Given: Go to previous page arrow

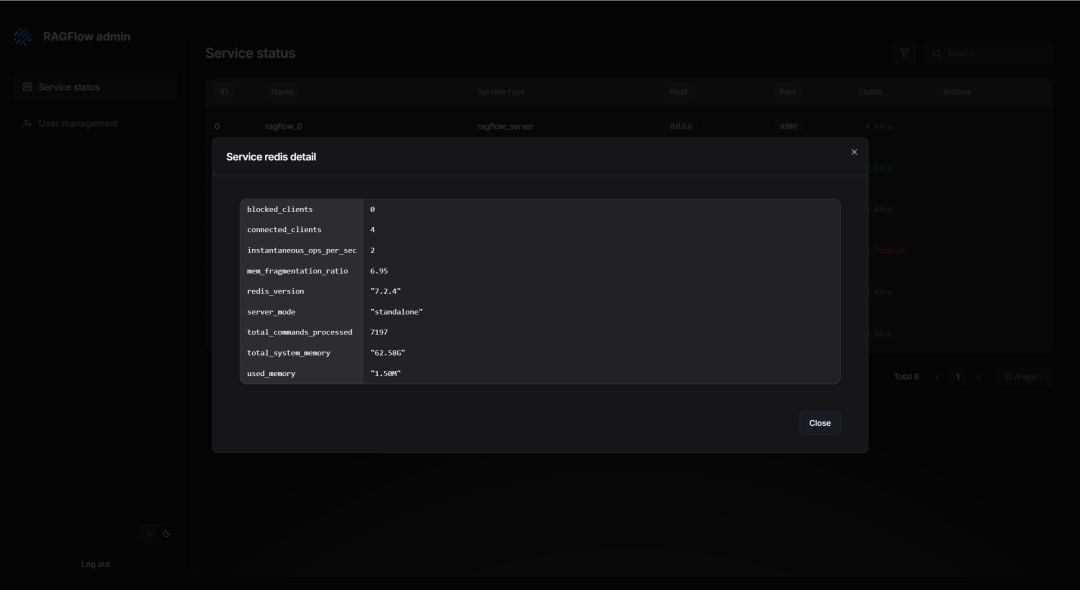Looking at the screenshot, I should 937,377.
